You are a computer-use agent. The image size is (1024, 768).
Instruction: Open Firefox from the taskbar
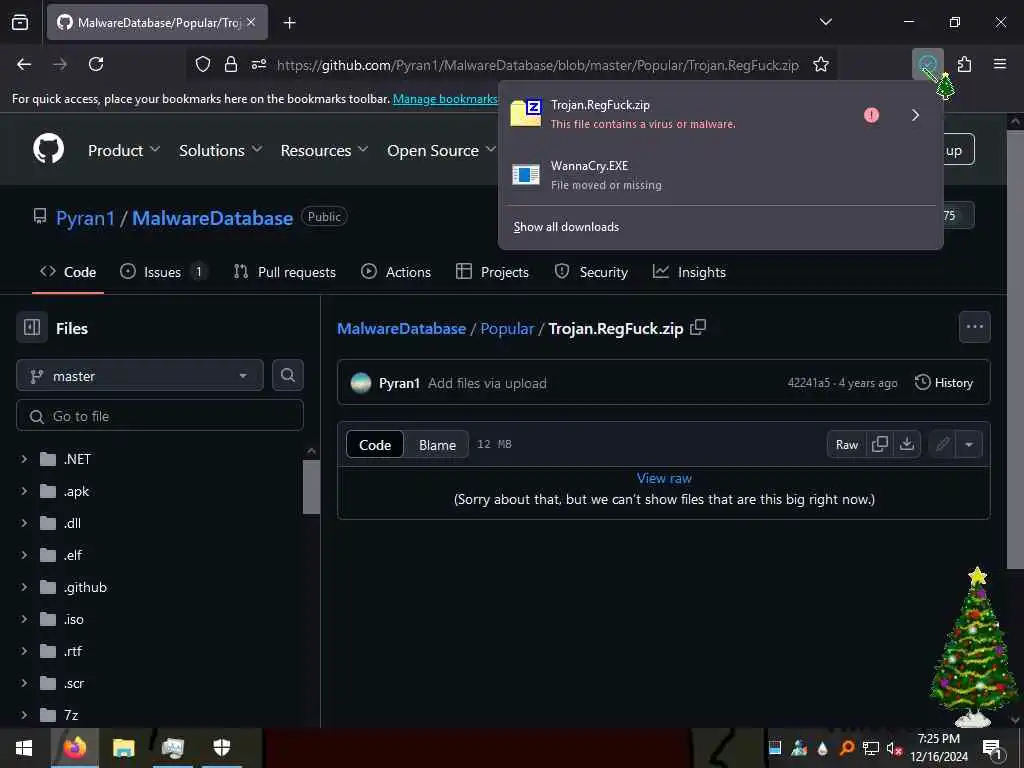click(74, 748)
